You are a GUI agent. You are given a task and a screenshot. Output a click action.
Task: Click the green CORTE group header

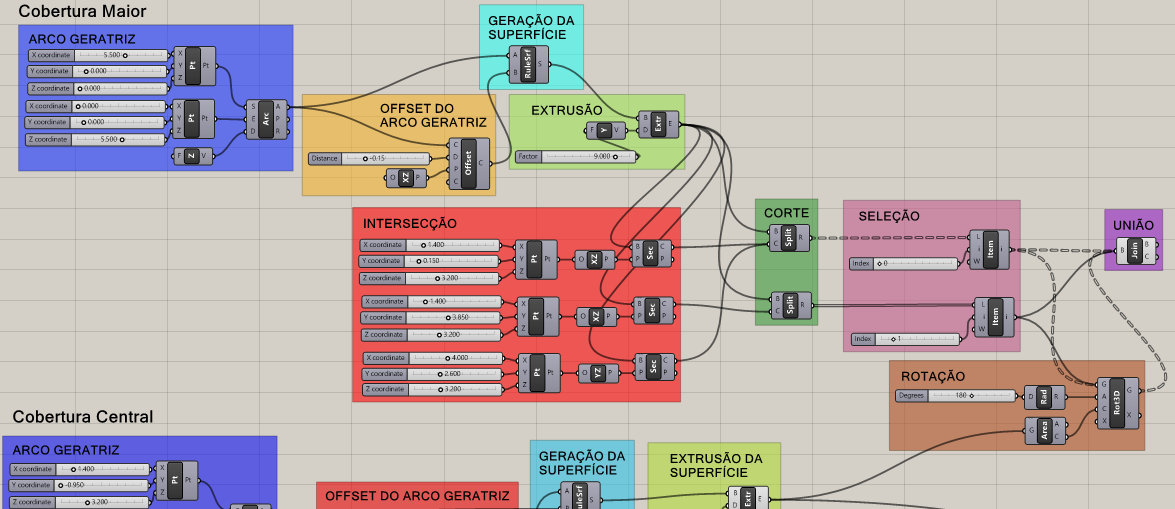click(786, 214)
